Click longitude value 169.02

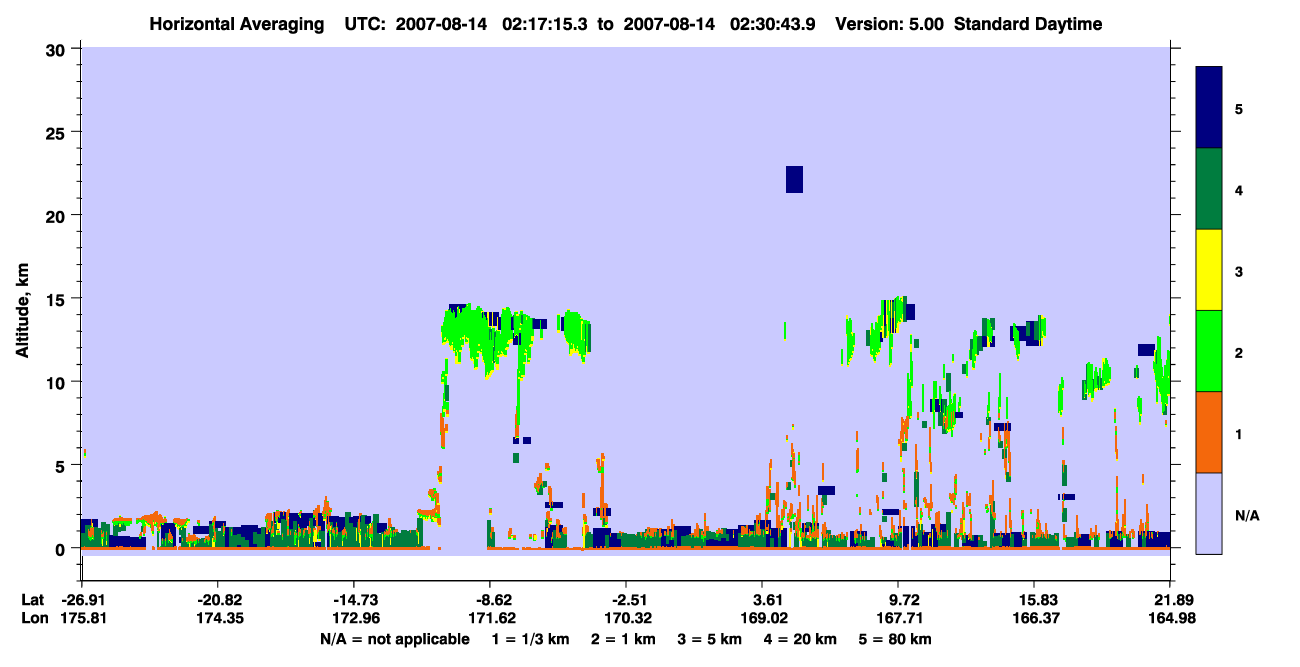[x=763, y=618]
